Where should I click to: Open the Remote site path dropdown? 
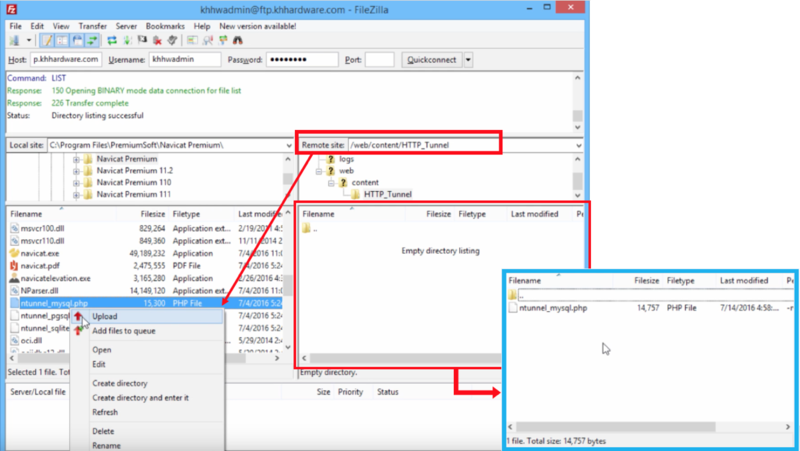(579, 145)
